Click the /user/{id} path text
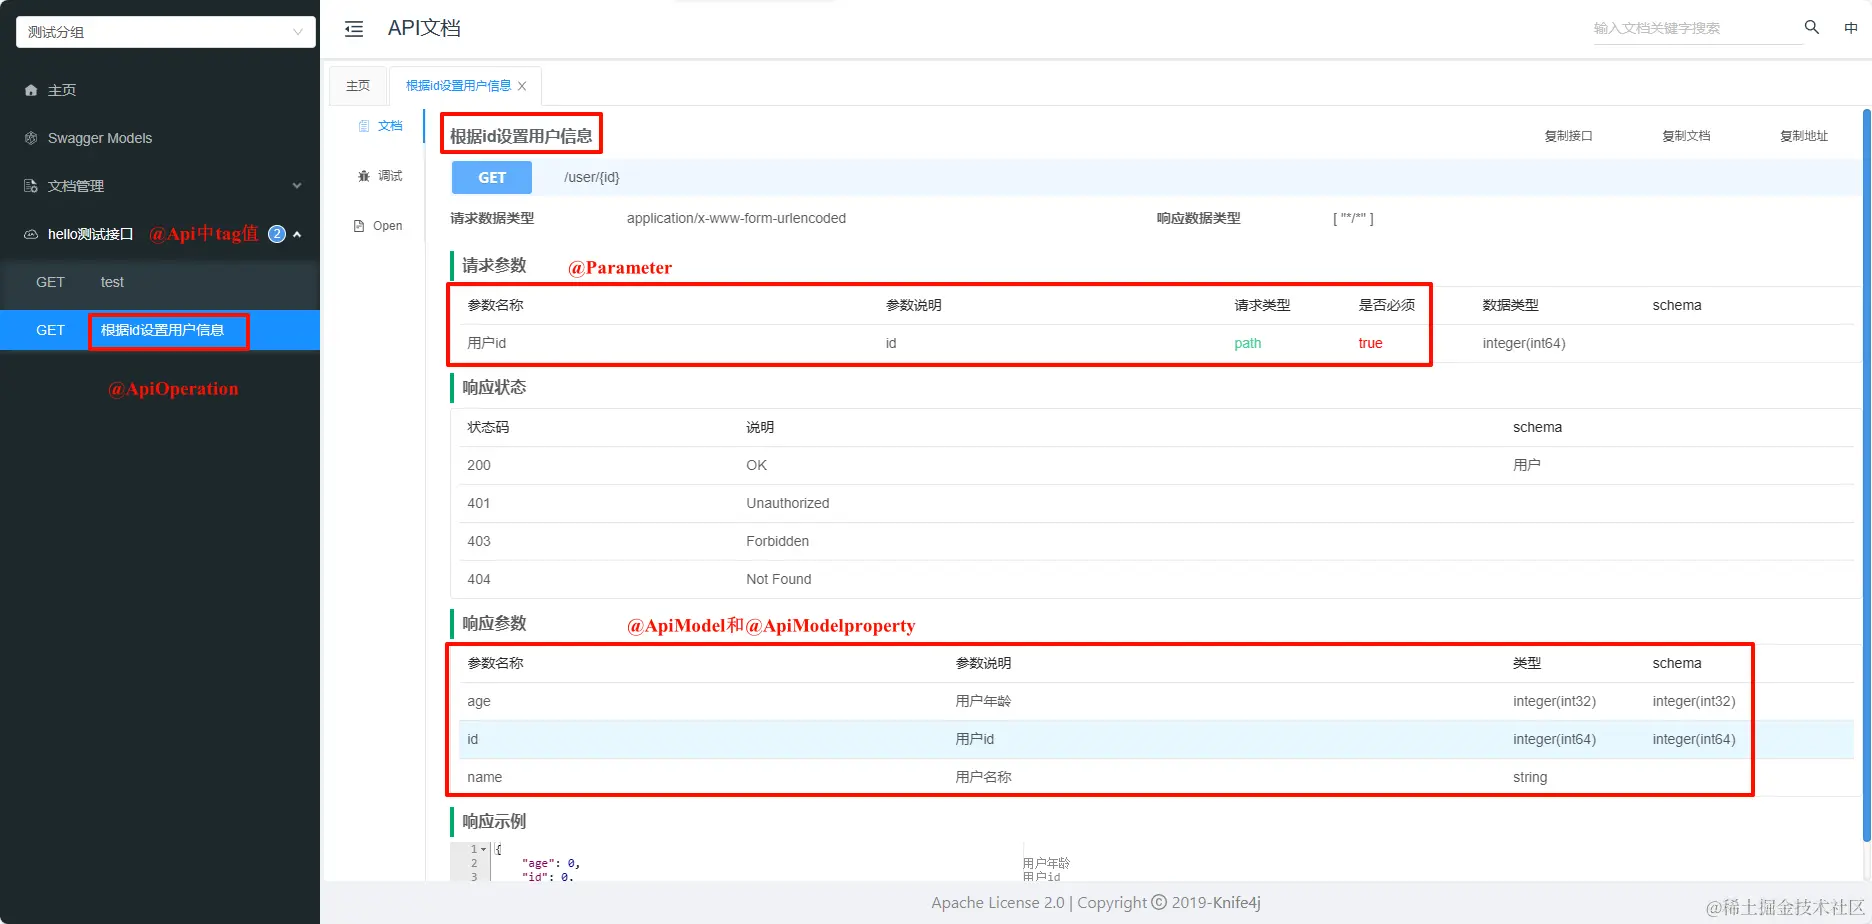Screen dimensions: 1872x924 592,177
